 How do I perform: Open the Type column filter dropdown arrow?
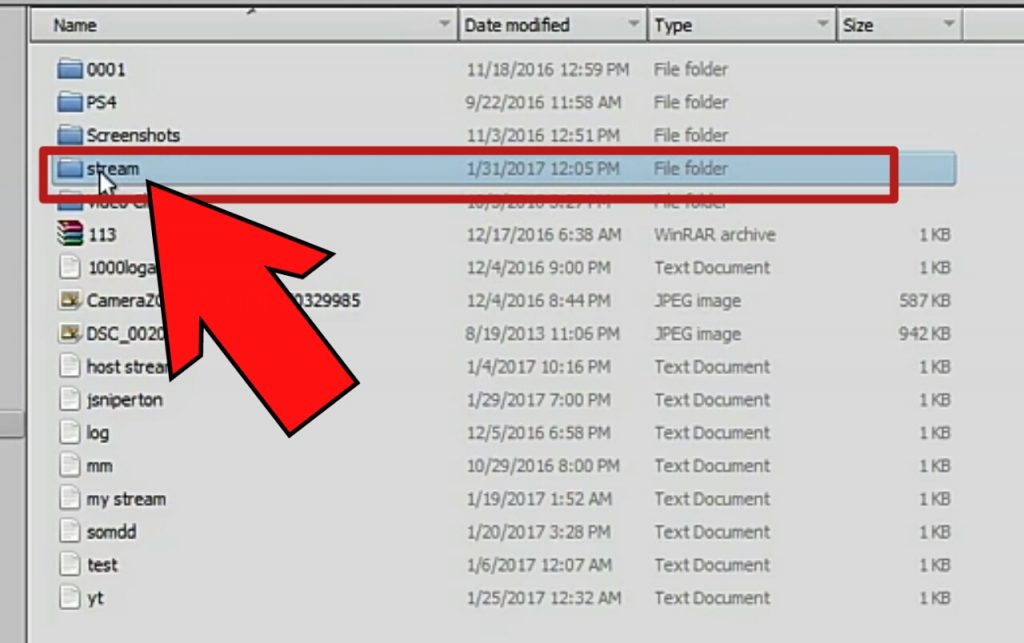tap(823, 25)
